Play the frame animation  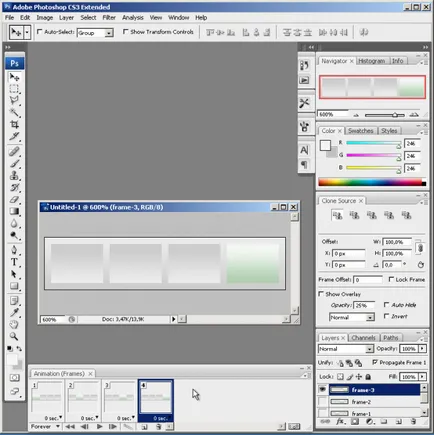[99, 426]
